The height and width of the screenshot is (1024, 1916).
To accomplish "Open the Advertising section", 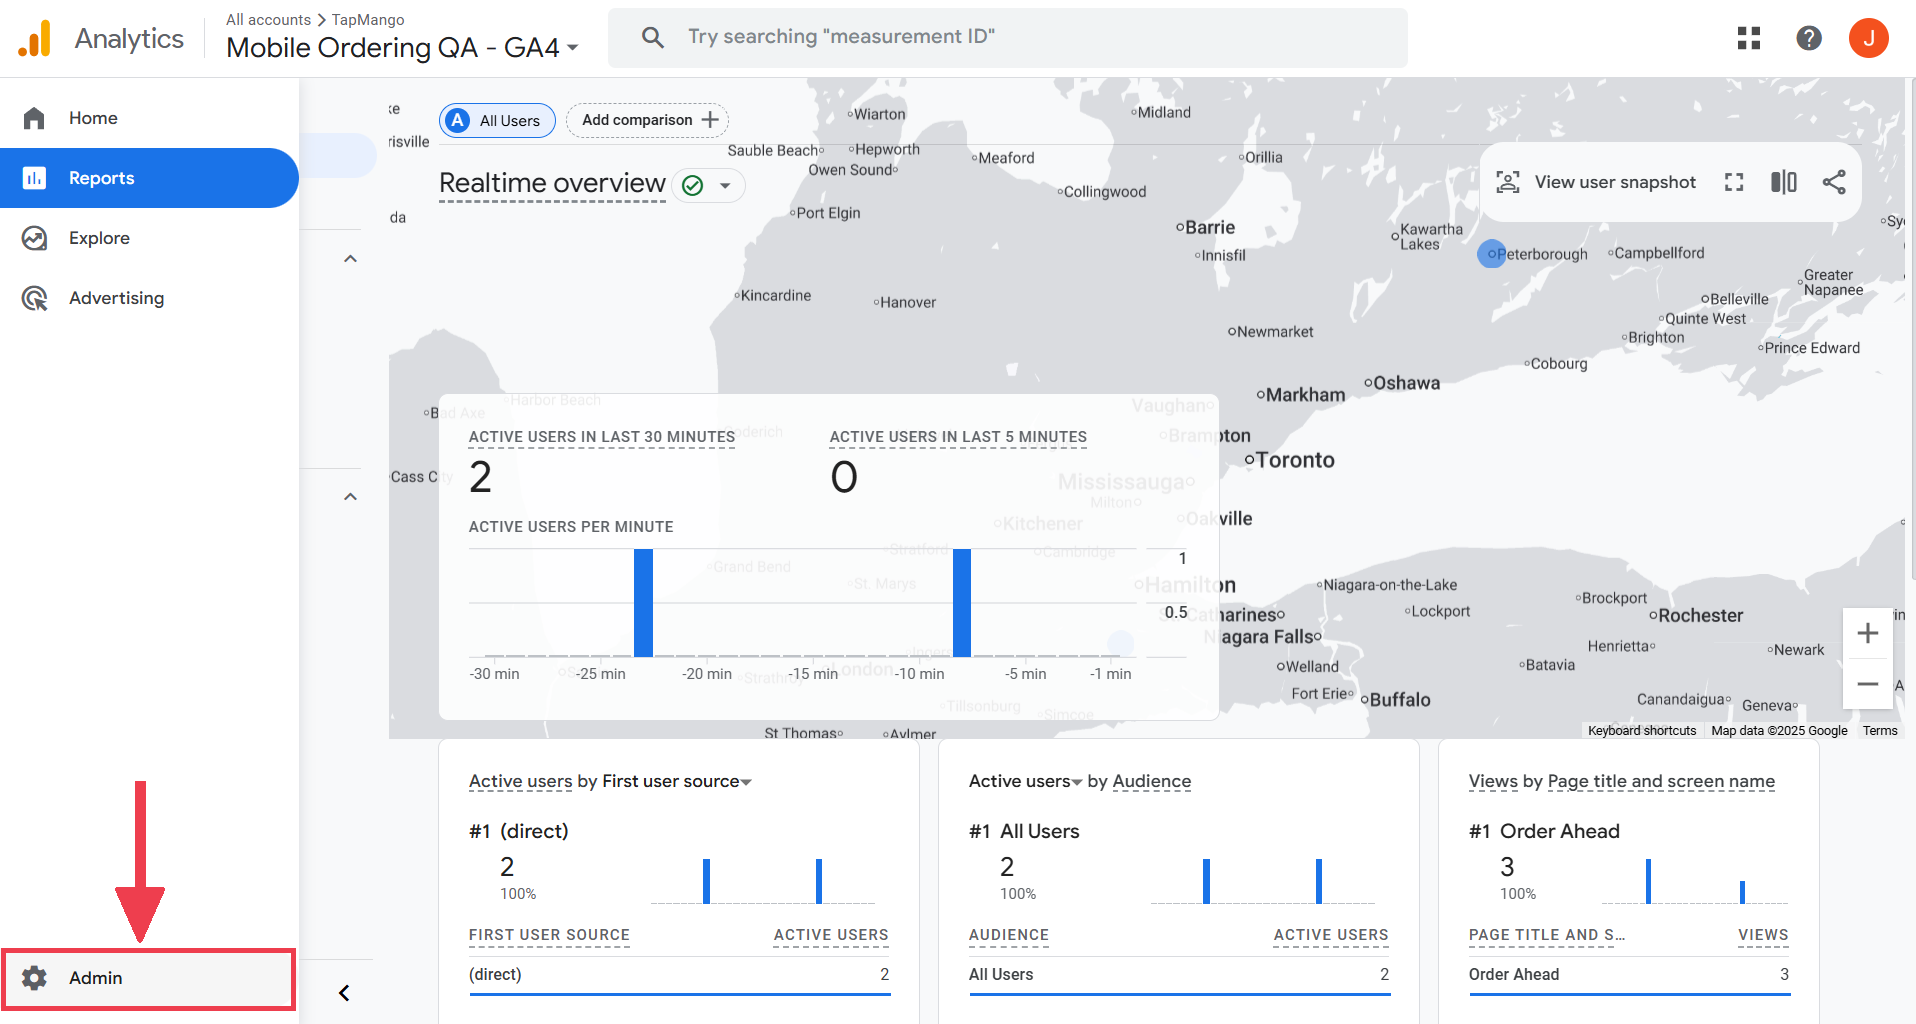I will [x=116, y=297].
